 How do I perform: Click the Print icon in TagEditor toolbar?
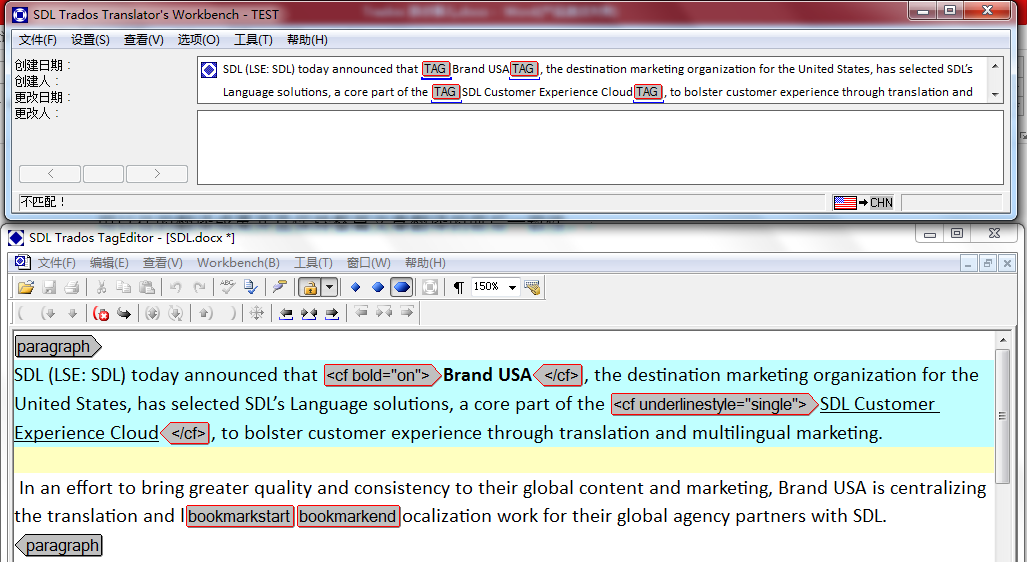click(x=72, y=287)
